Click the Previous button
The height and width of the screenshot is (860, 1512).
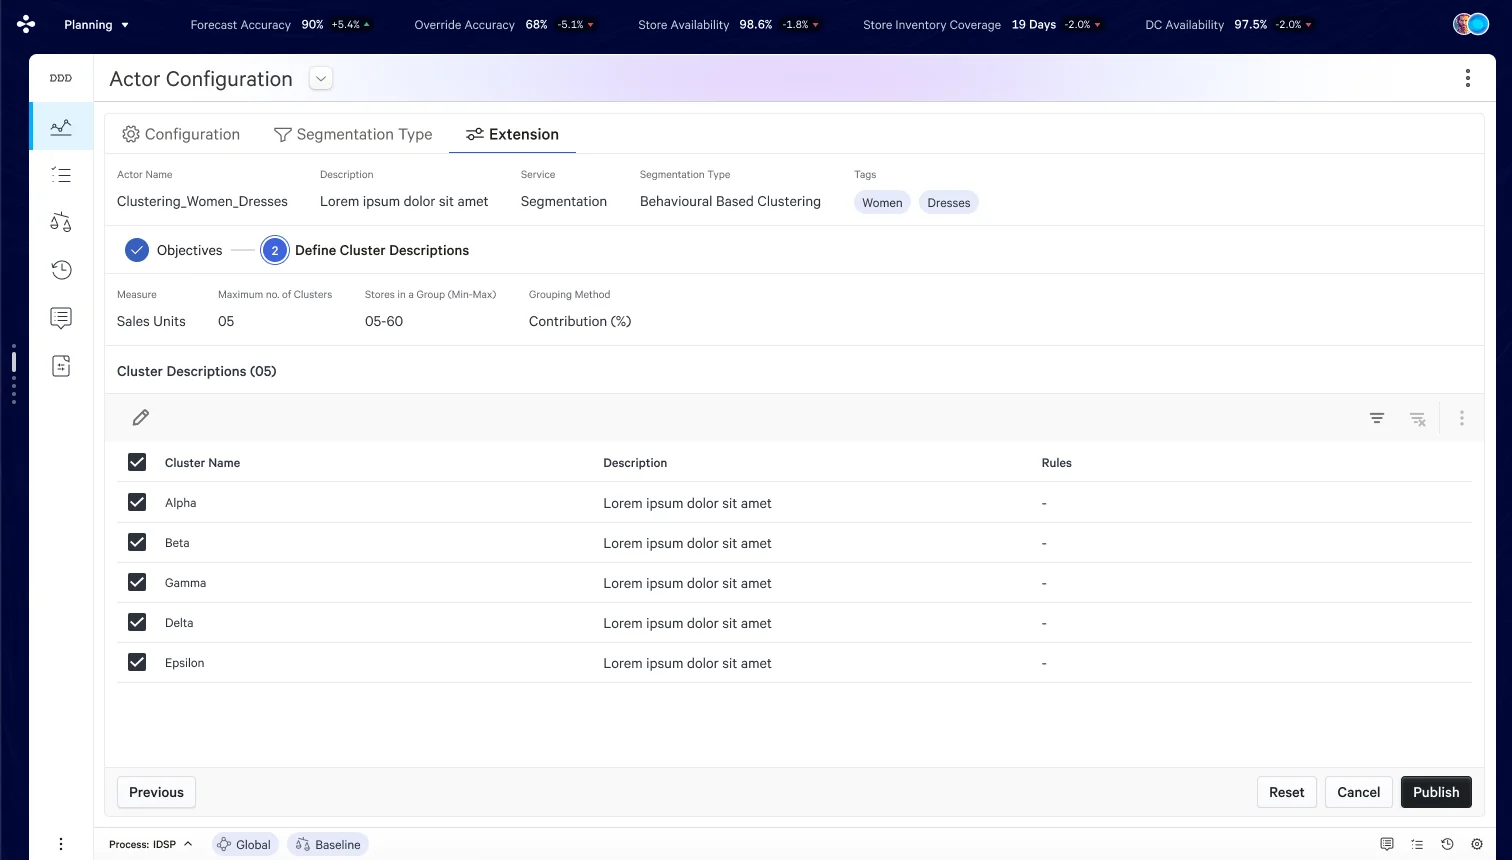pyautogui.click(x=156, y=792)
